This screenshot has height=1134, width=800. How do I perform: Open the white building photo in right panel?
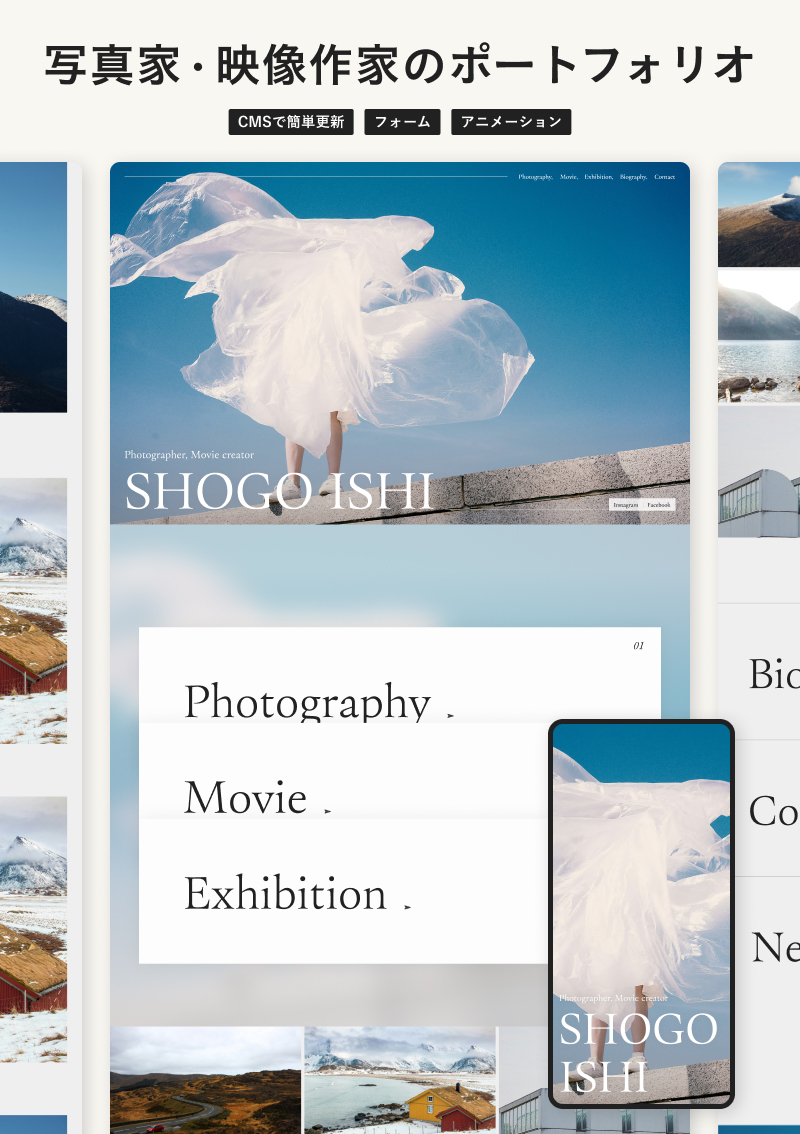pos(759,471)
